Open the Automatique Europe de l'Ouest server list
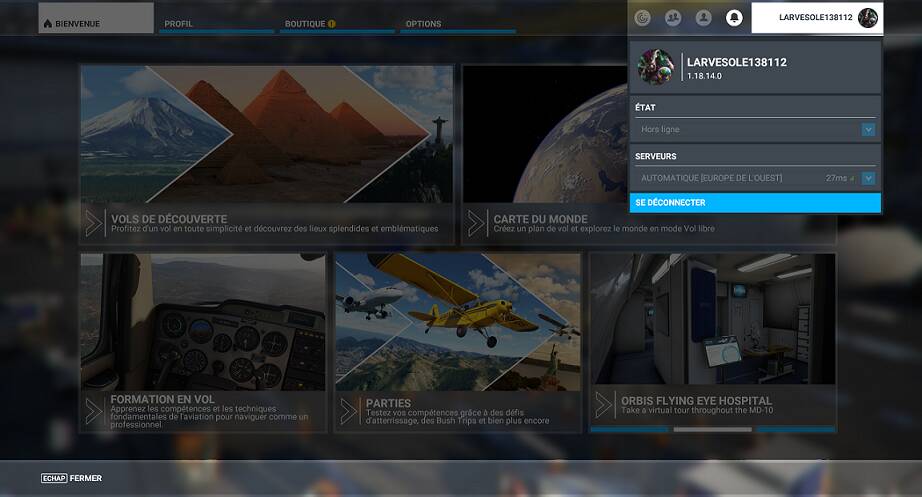Image resolution: width=922 pixels, height=497 pixels. click(754, 178)
